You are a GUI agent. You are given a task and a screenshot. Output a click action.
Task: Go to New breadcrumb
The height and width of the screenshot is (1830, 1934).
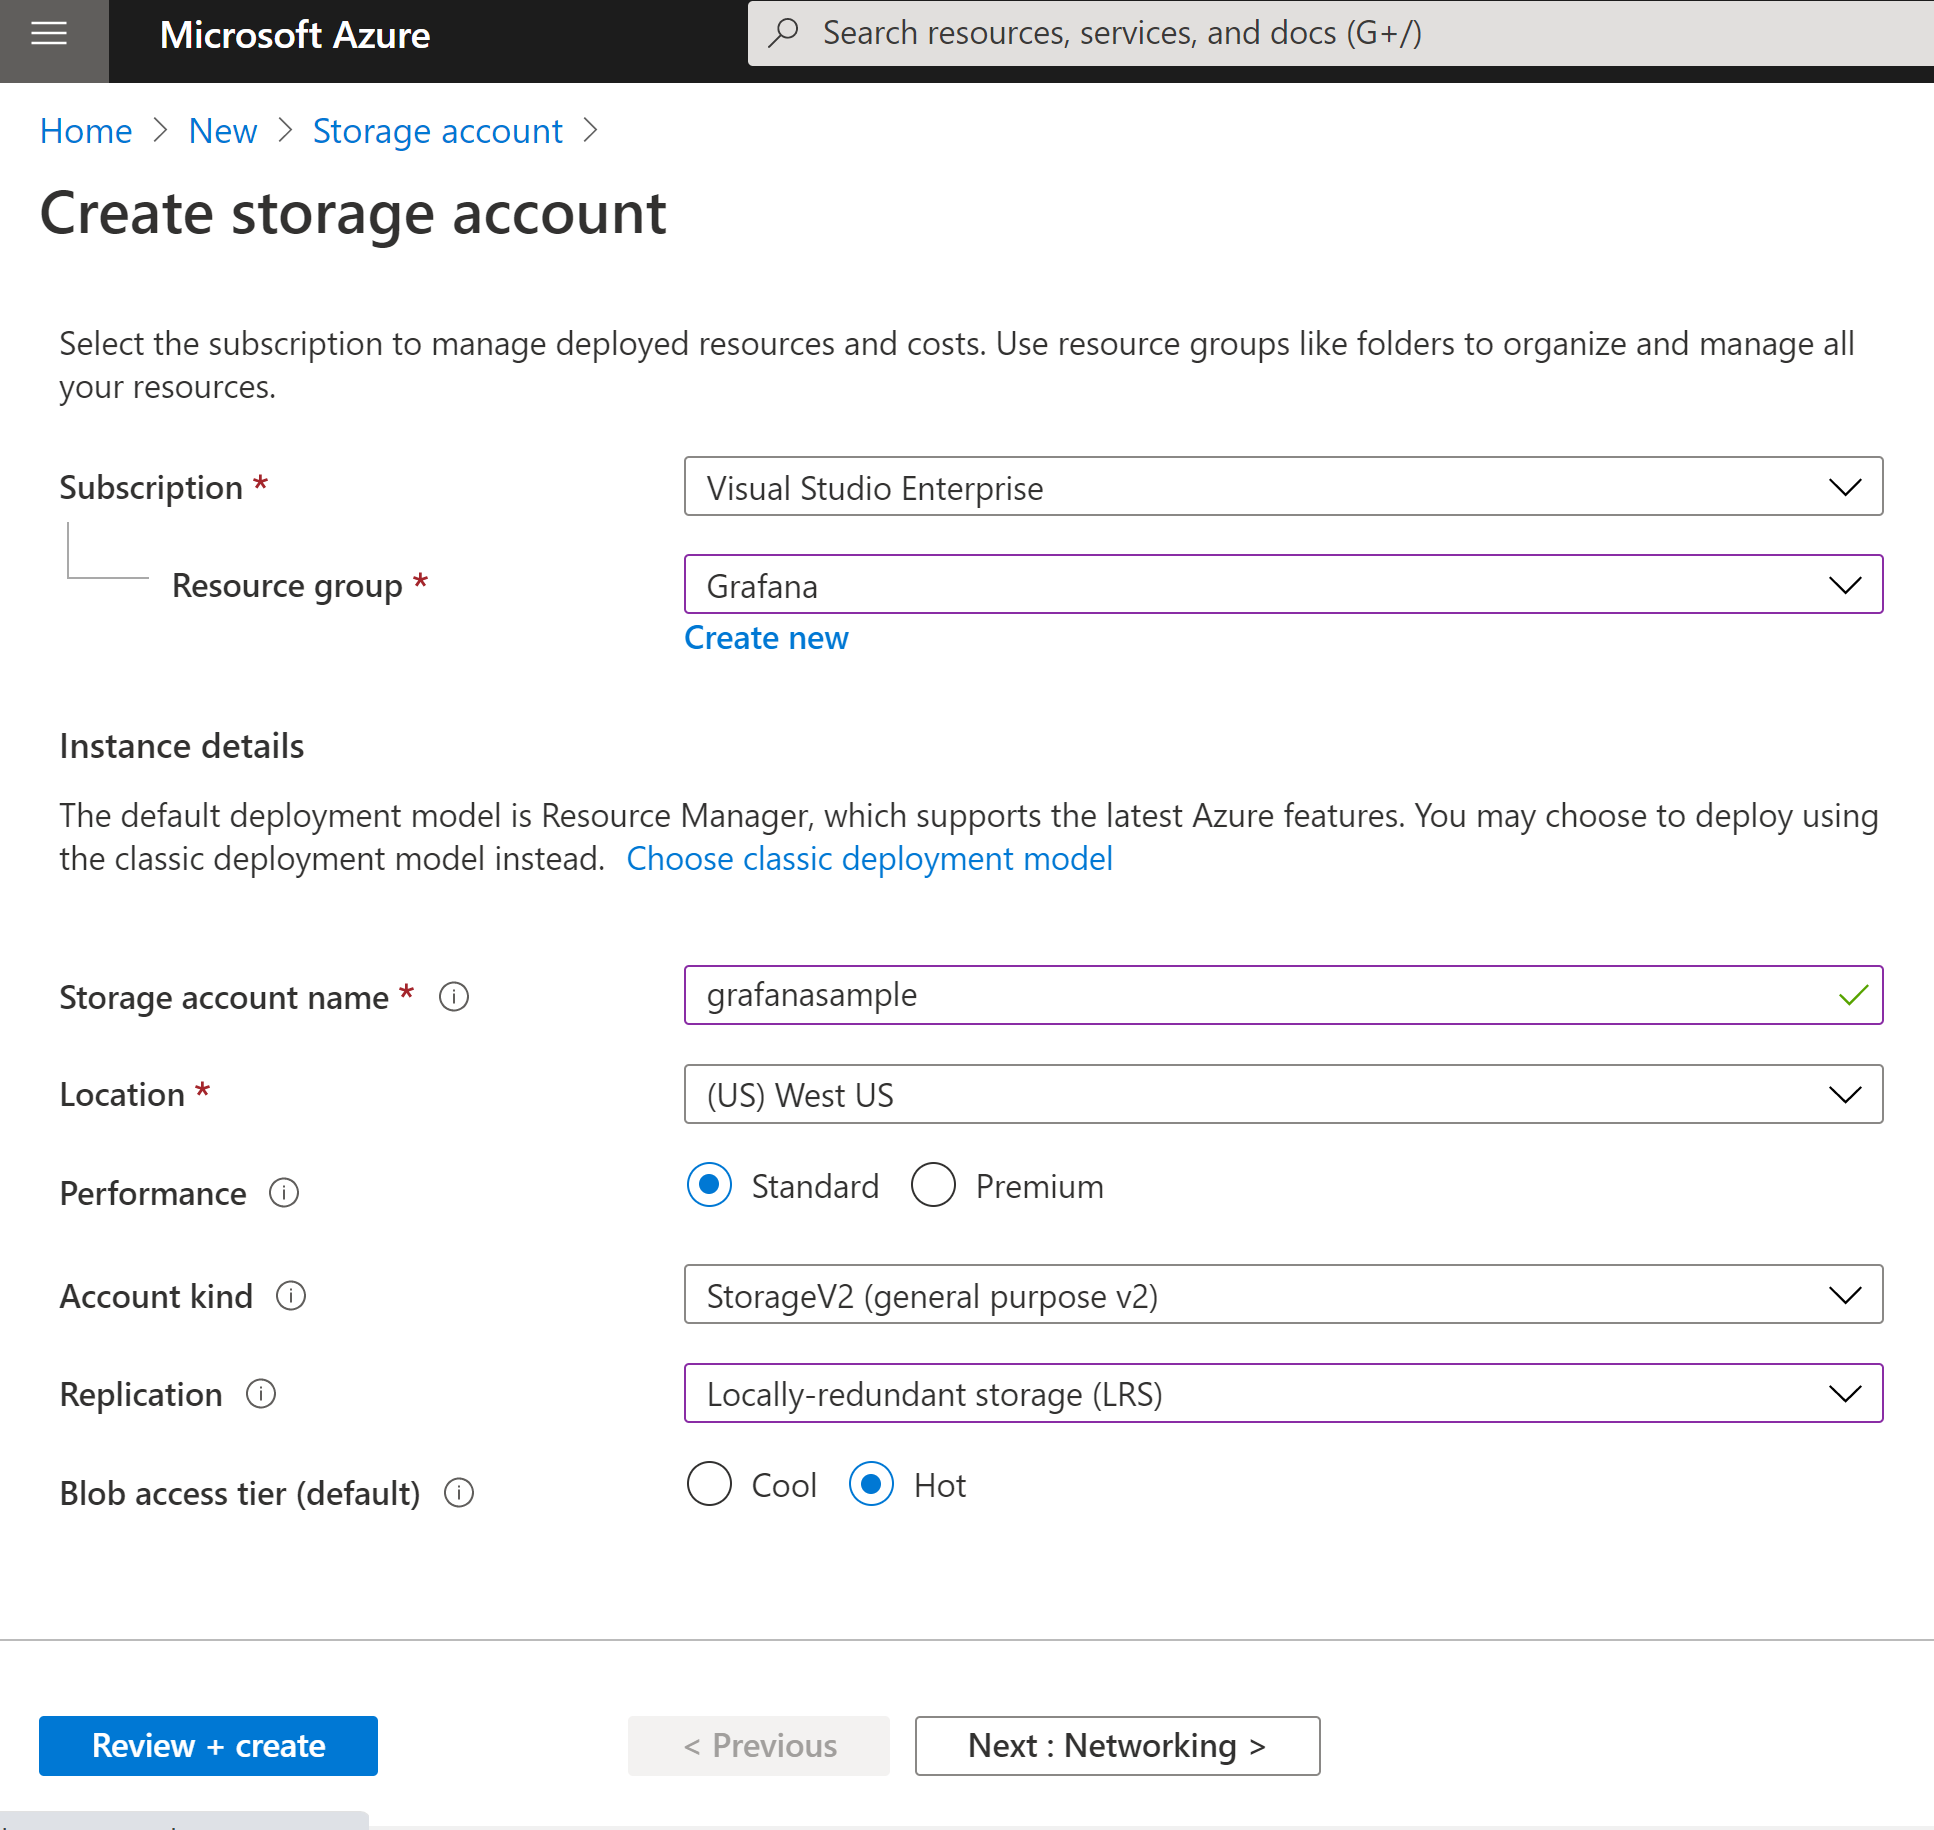pyautogui.click(x=223, y=131)
